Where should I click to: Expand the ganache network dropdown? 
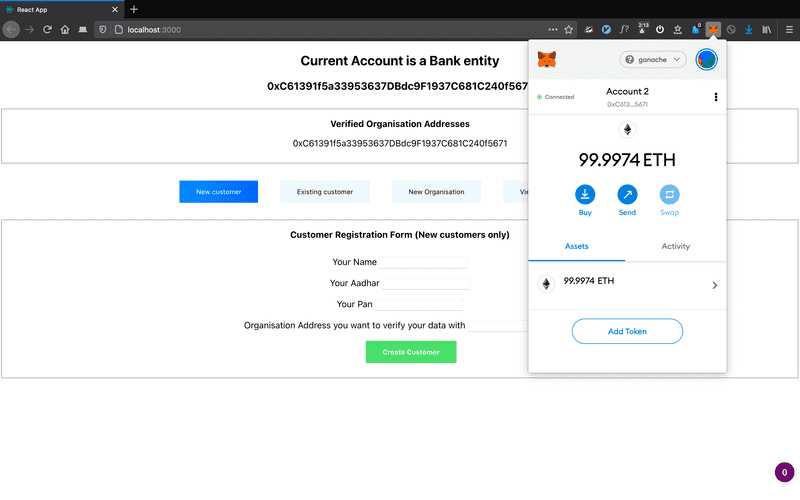click(653, 60)
